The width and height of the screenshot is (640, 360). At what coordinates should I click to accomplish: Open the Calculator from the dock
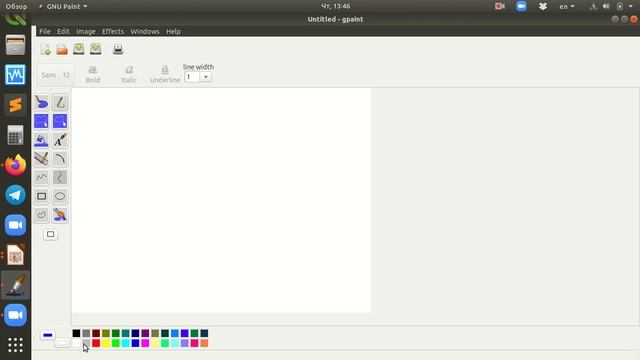pyautogui.click(x=16, y=135)
